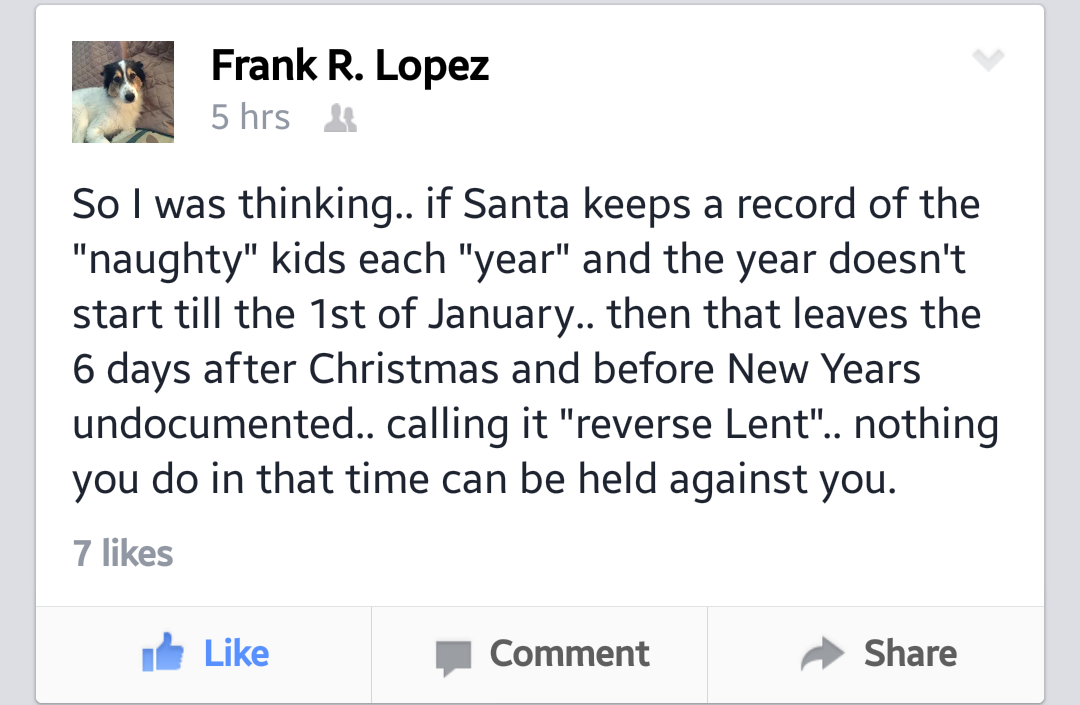Viewport: 1080px width, 705px height.
Task: Tap the speech bubble Comment icon
Action: coord(453,656)
